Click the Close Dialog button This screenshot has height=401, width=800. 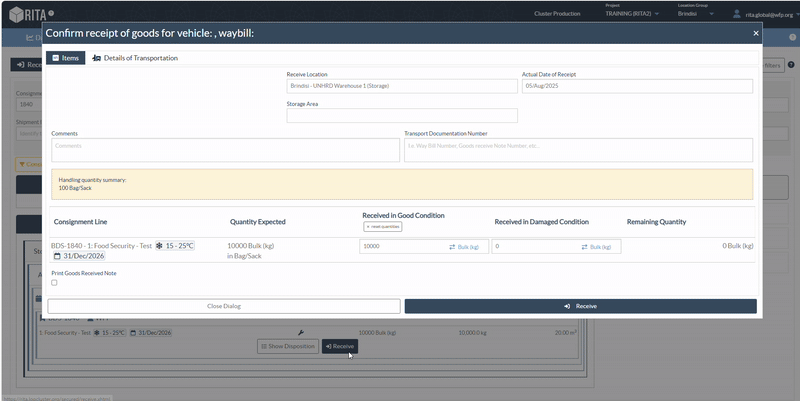[223, 306]
